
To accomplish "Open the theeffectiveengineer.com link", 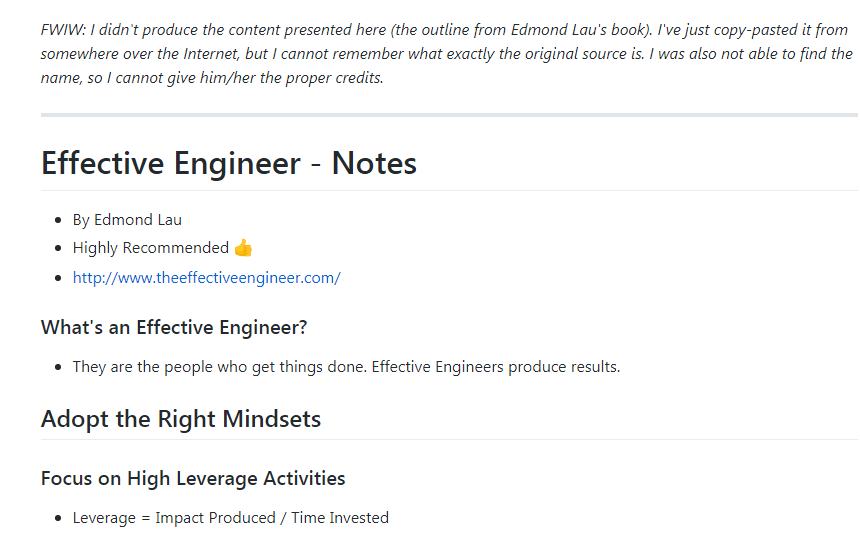I will click(206, 277).
